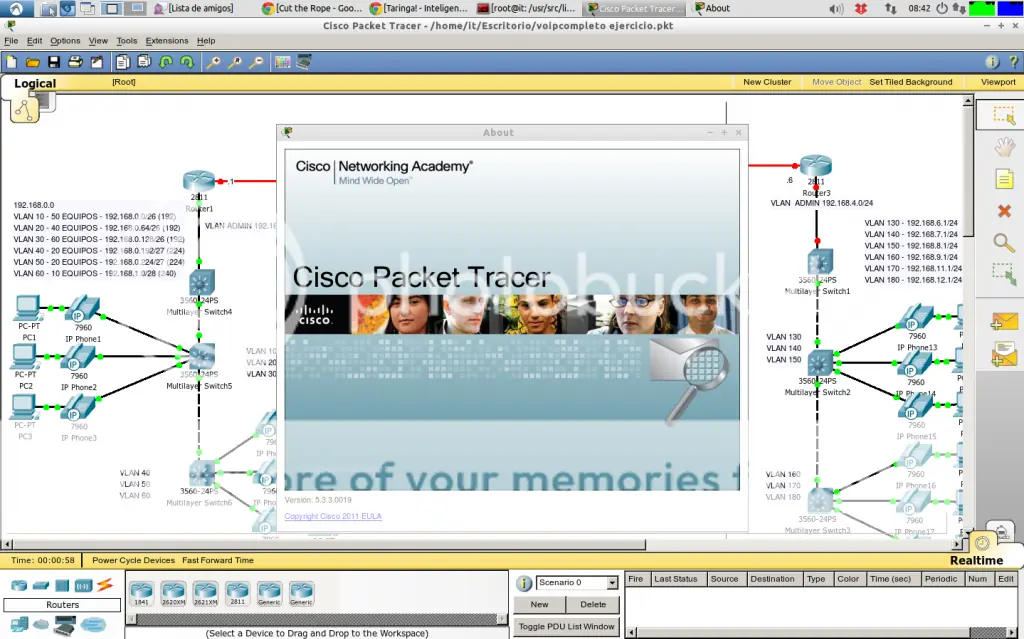Image resolution: width=1024 pixels, height=639 pixels.
Task: Open the Extensions menu
Action: coord(167,41)
